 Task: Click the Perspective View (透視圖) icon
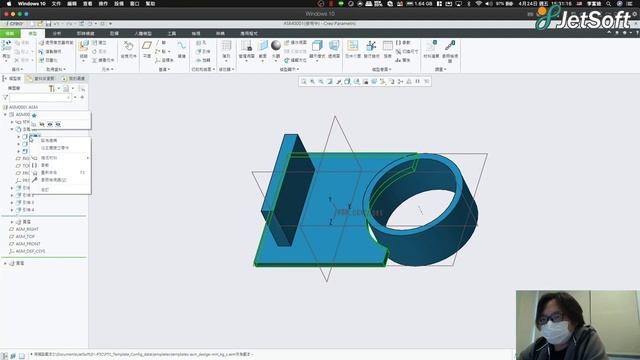[x=334, y=46]
